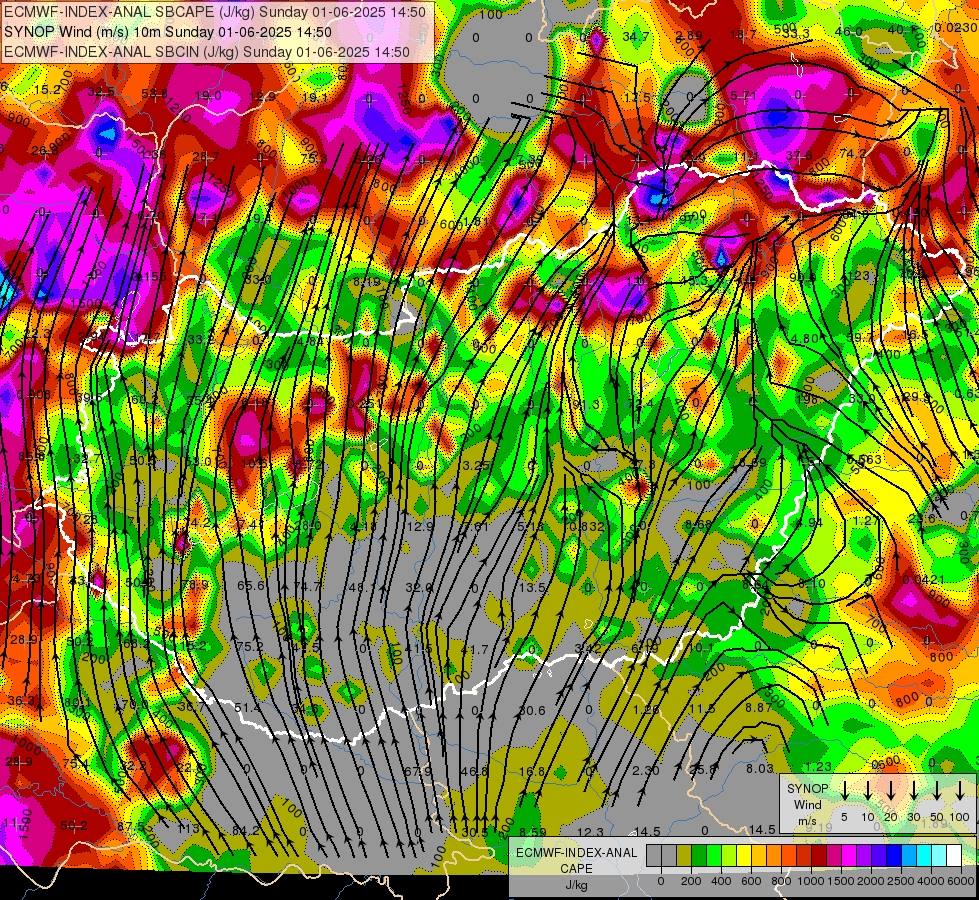Click the 74.2 value on the map
Image resolution: width=979 pixels, height=900 pixels.
[x=853, y=153]
